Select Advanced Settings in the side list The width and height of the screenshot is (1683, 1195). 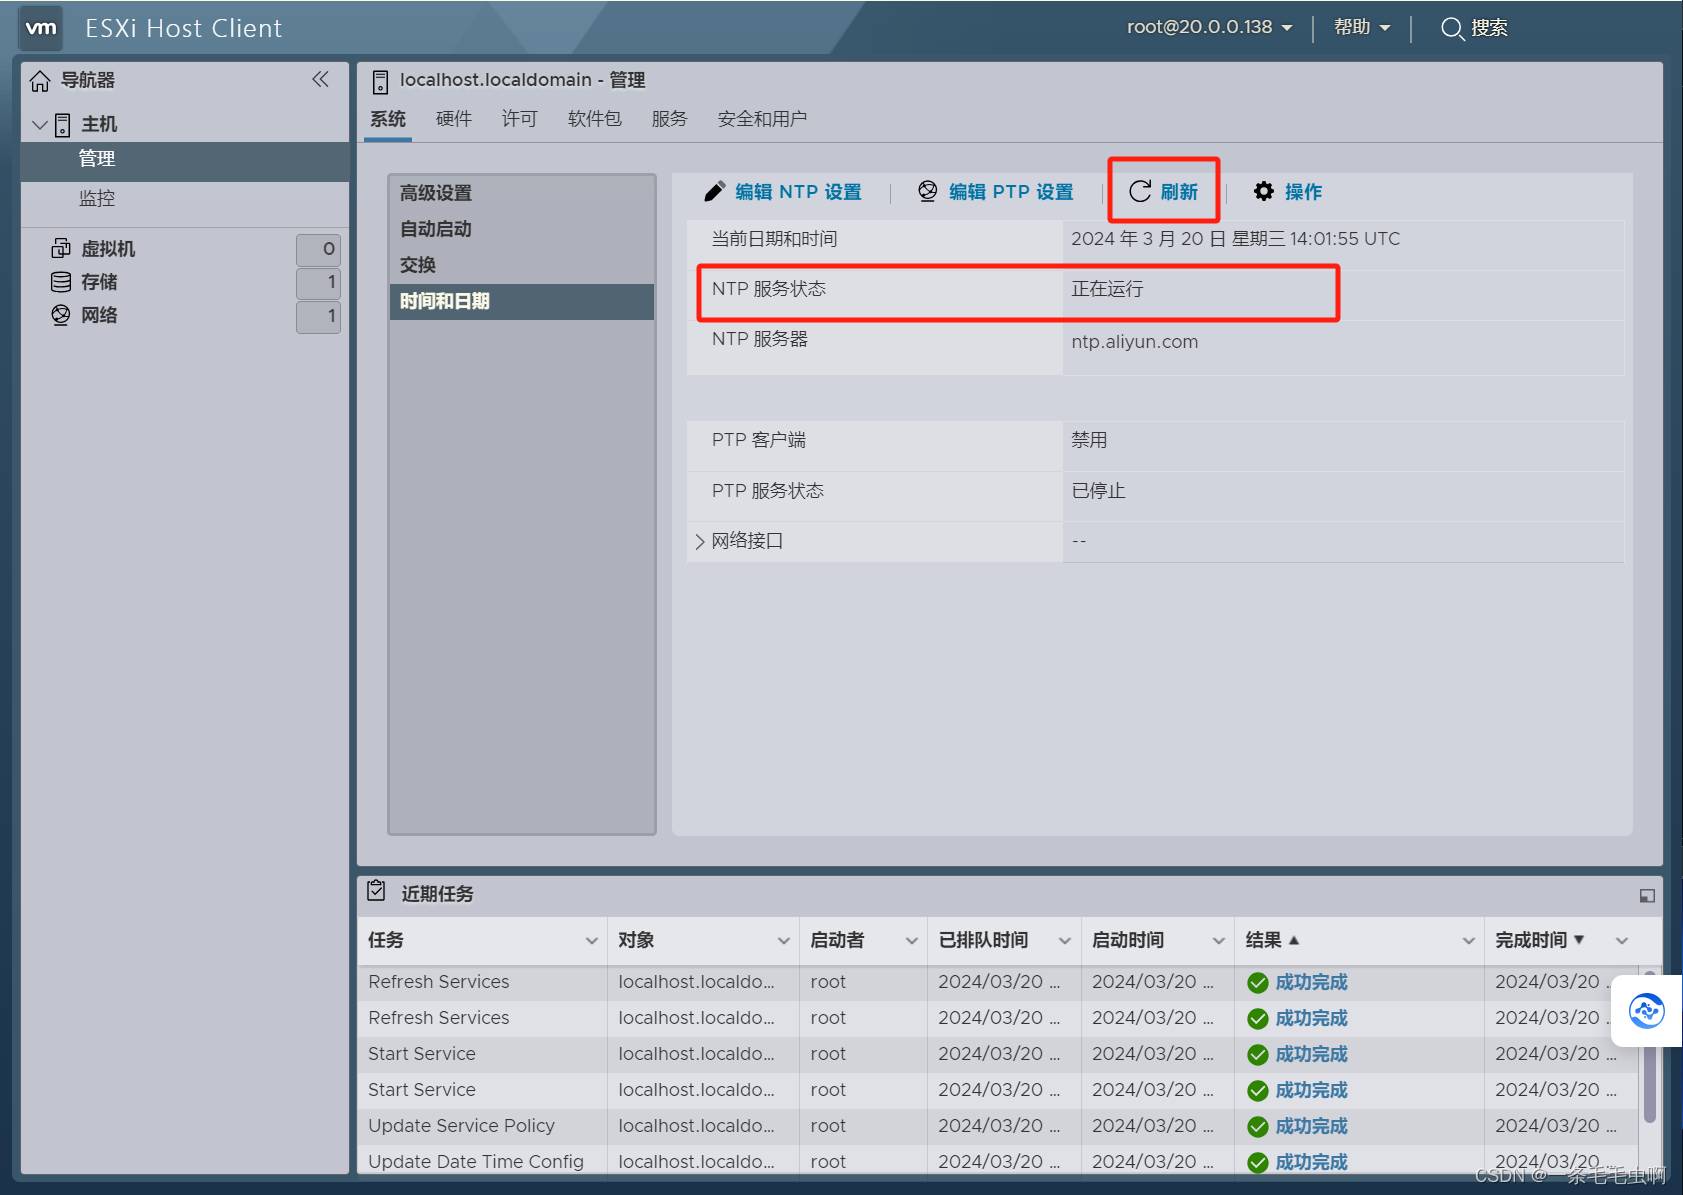436,193
